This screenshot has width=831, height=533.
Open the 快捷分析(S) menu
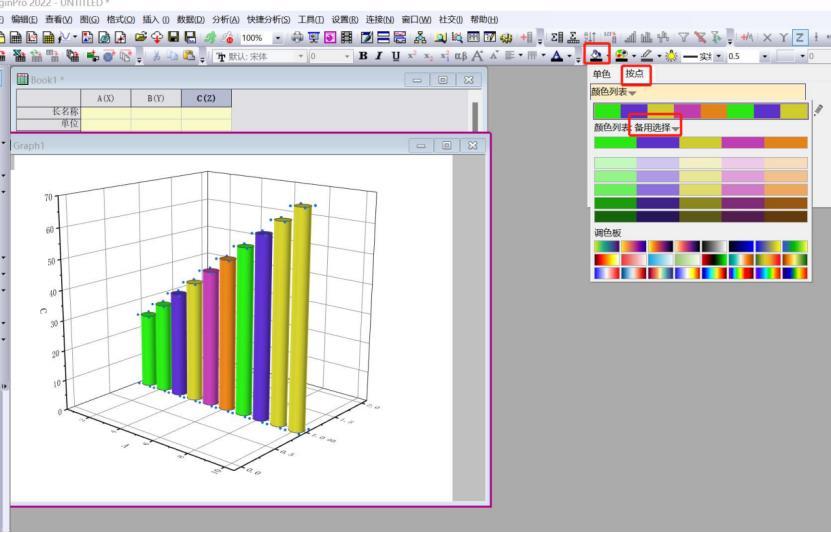[269, 20]
